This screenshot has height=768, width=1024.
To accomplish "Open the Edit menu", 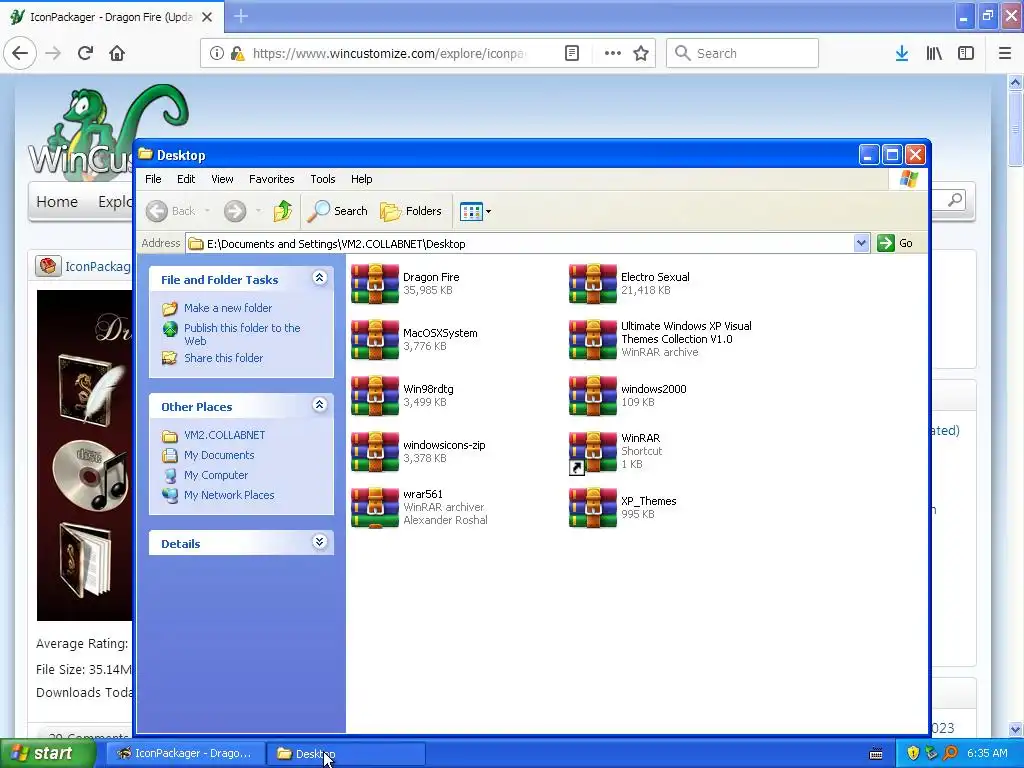I will [x=186, y=179].
